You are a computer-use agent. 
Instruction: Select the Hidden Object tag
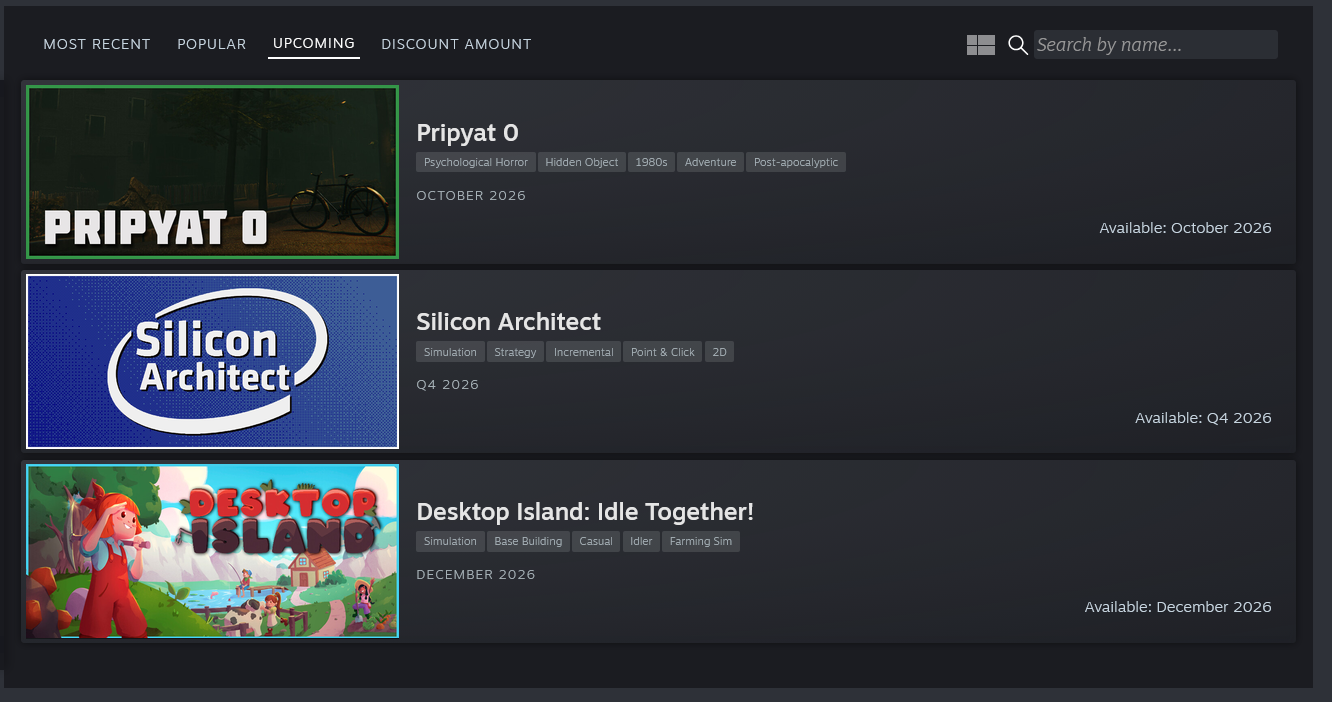click(582, 162)
